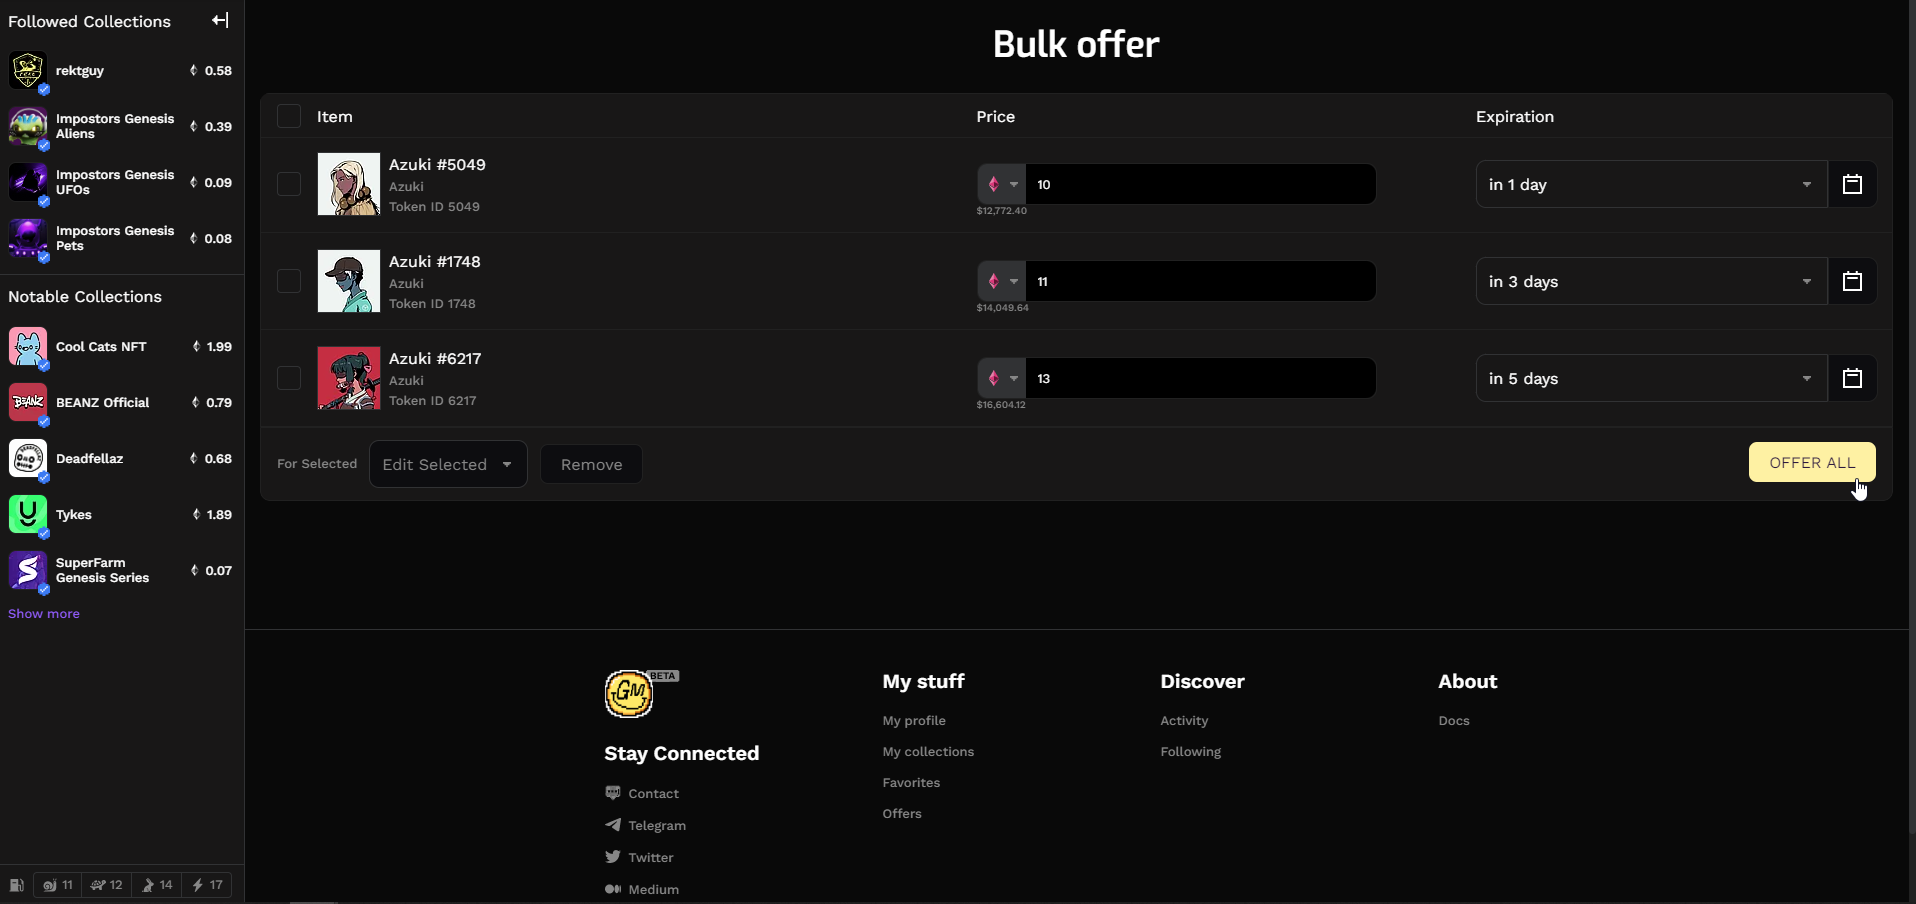Click the gas pump icon

[x=17, y=885]
